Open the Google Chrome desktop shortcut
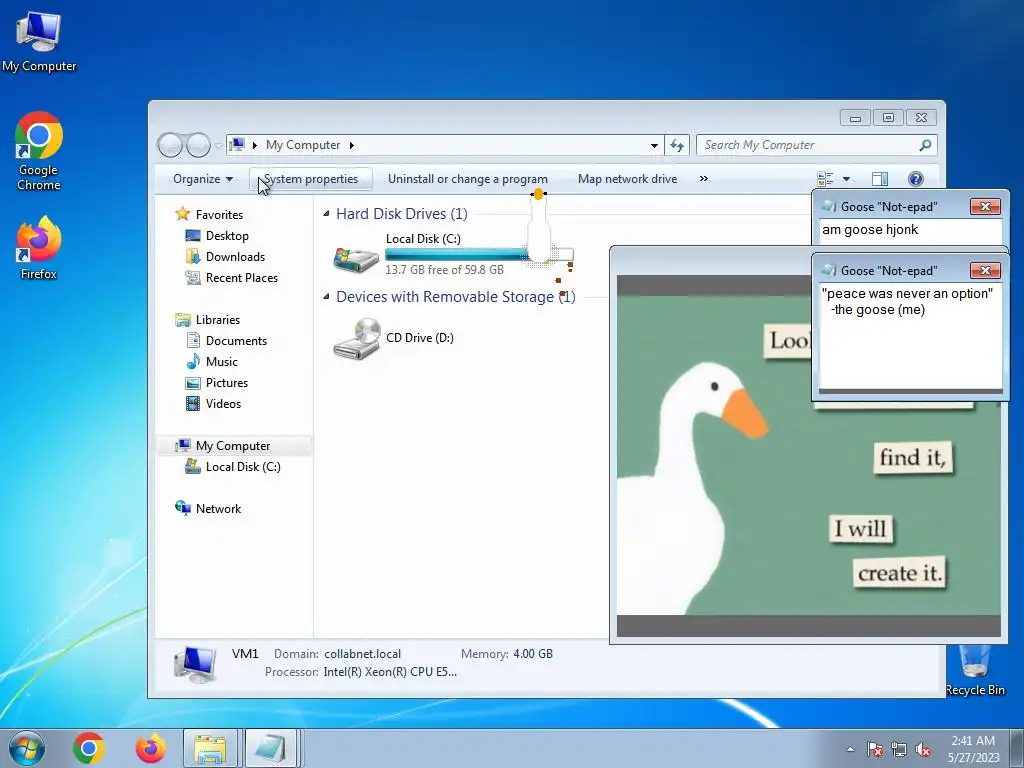 (39, 151)
